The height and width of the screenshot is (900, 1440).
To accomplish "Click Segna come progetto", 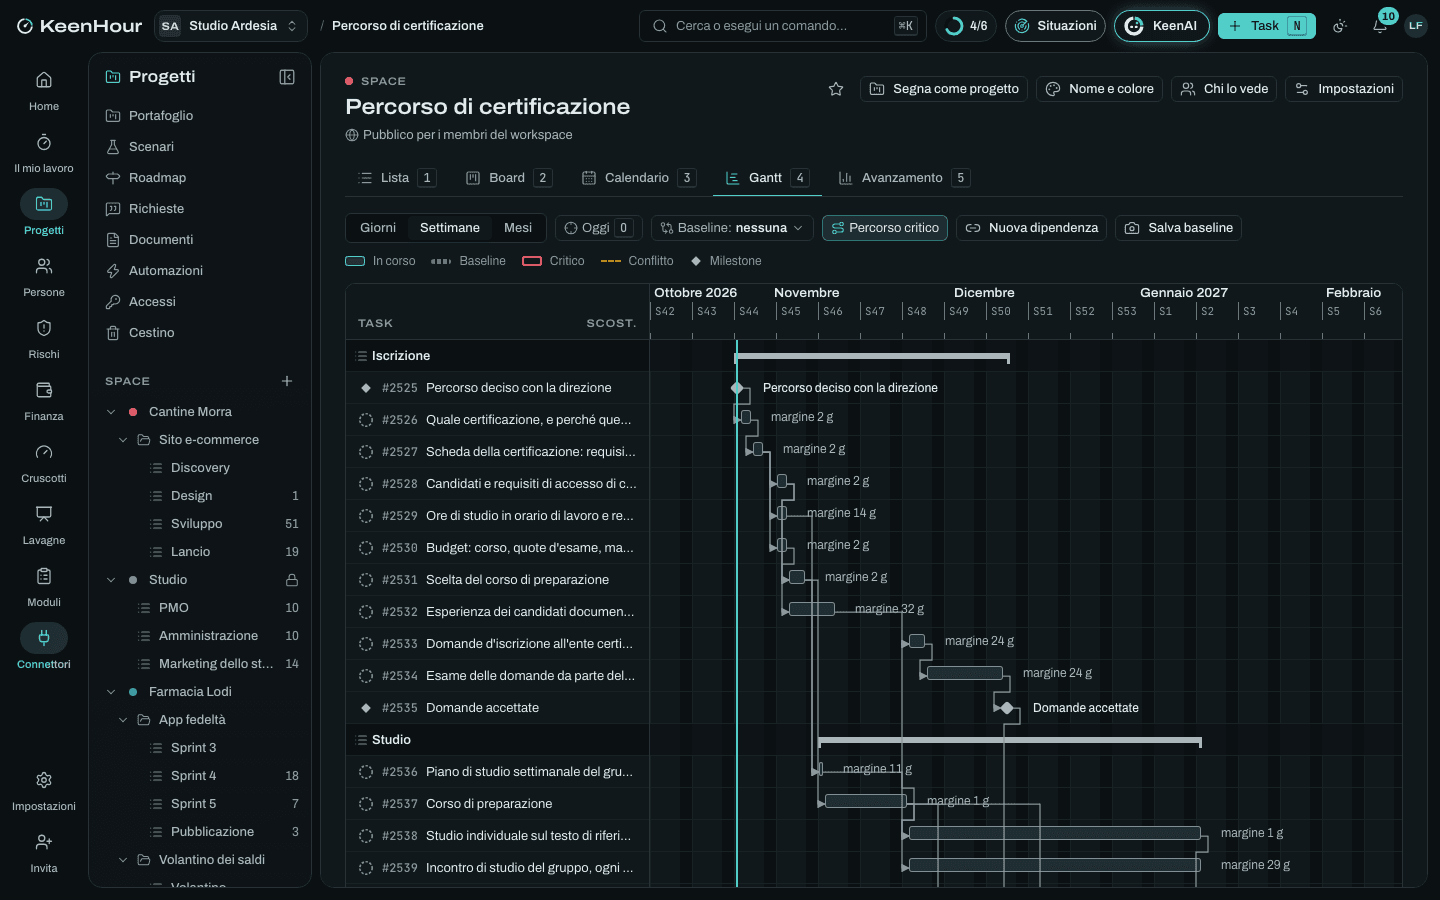I will click(x=944, y=89).
